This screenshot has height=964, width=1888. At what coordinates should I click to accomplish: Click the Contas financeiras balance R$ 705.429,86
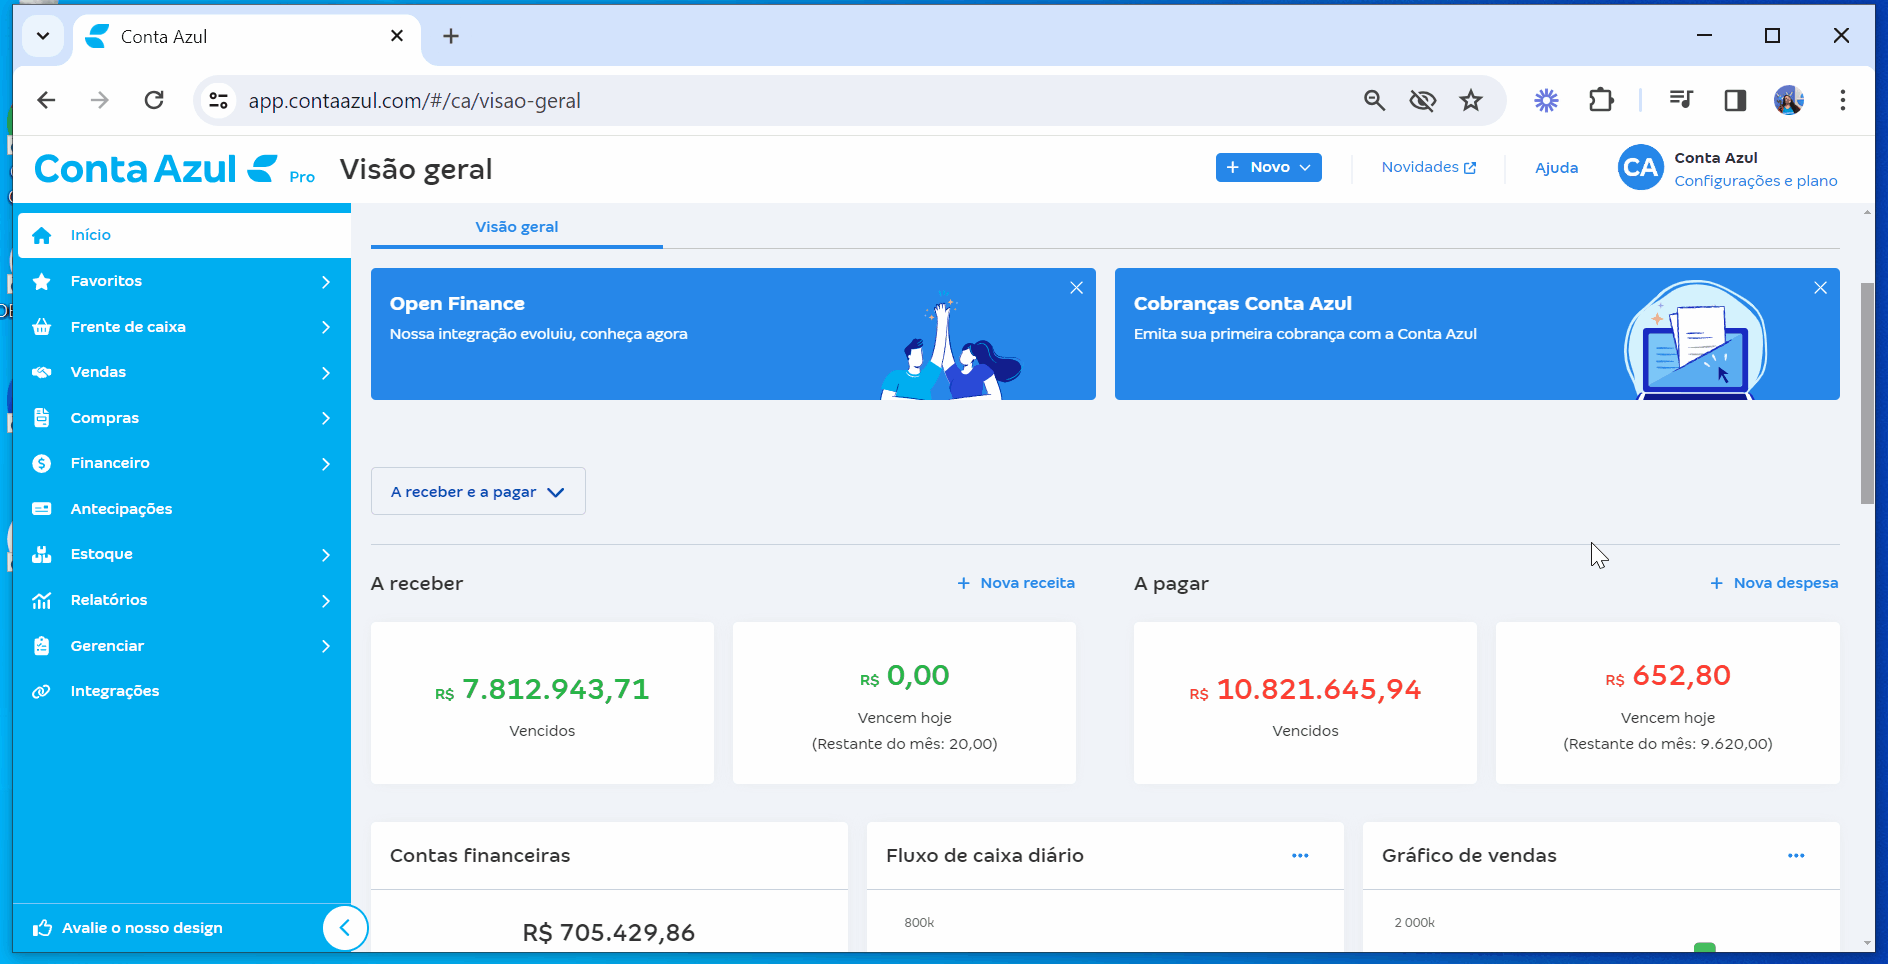tap(609, 933)
